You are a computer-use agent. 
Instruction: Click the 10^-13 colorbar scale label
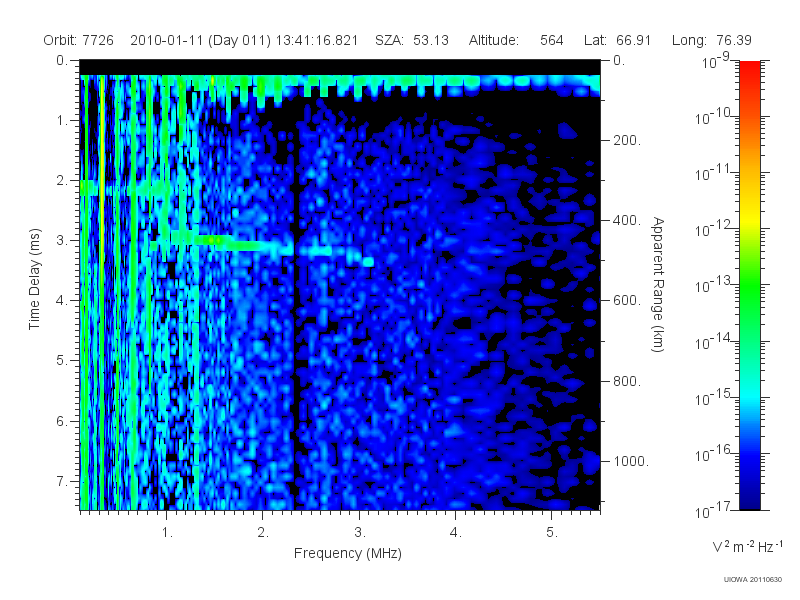pyautogui.click(x=715, y=286)
